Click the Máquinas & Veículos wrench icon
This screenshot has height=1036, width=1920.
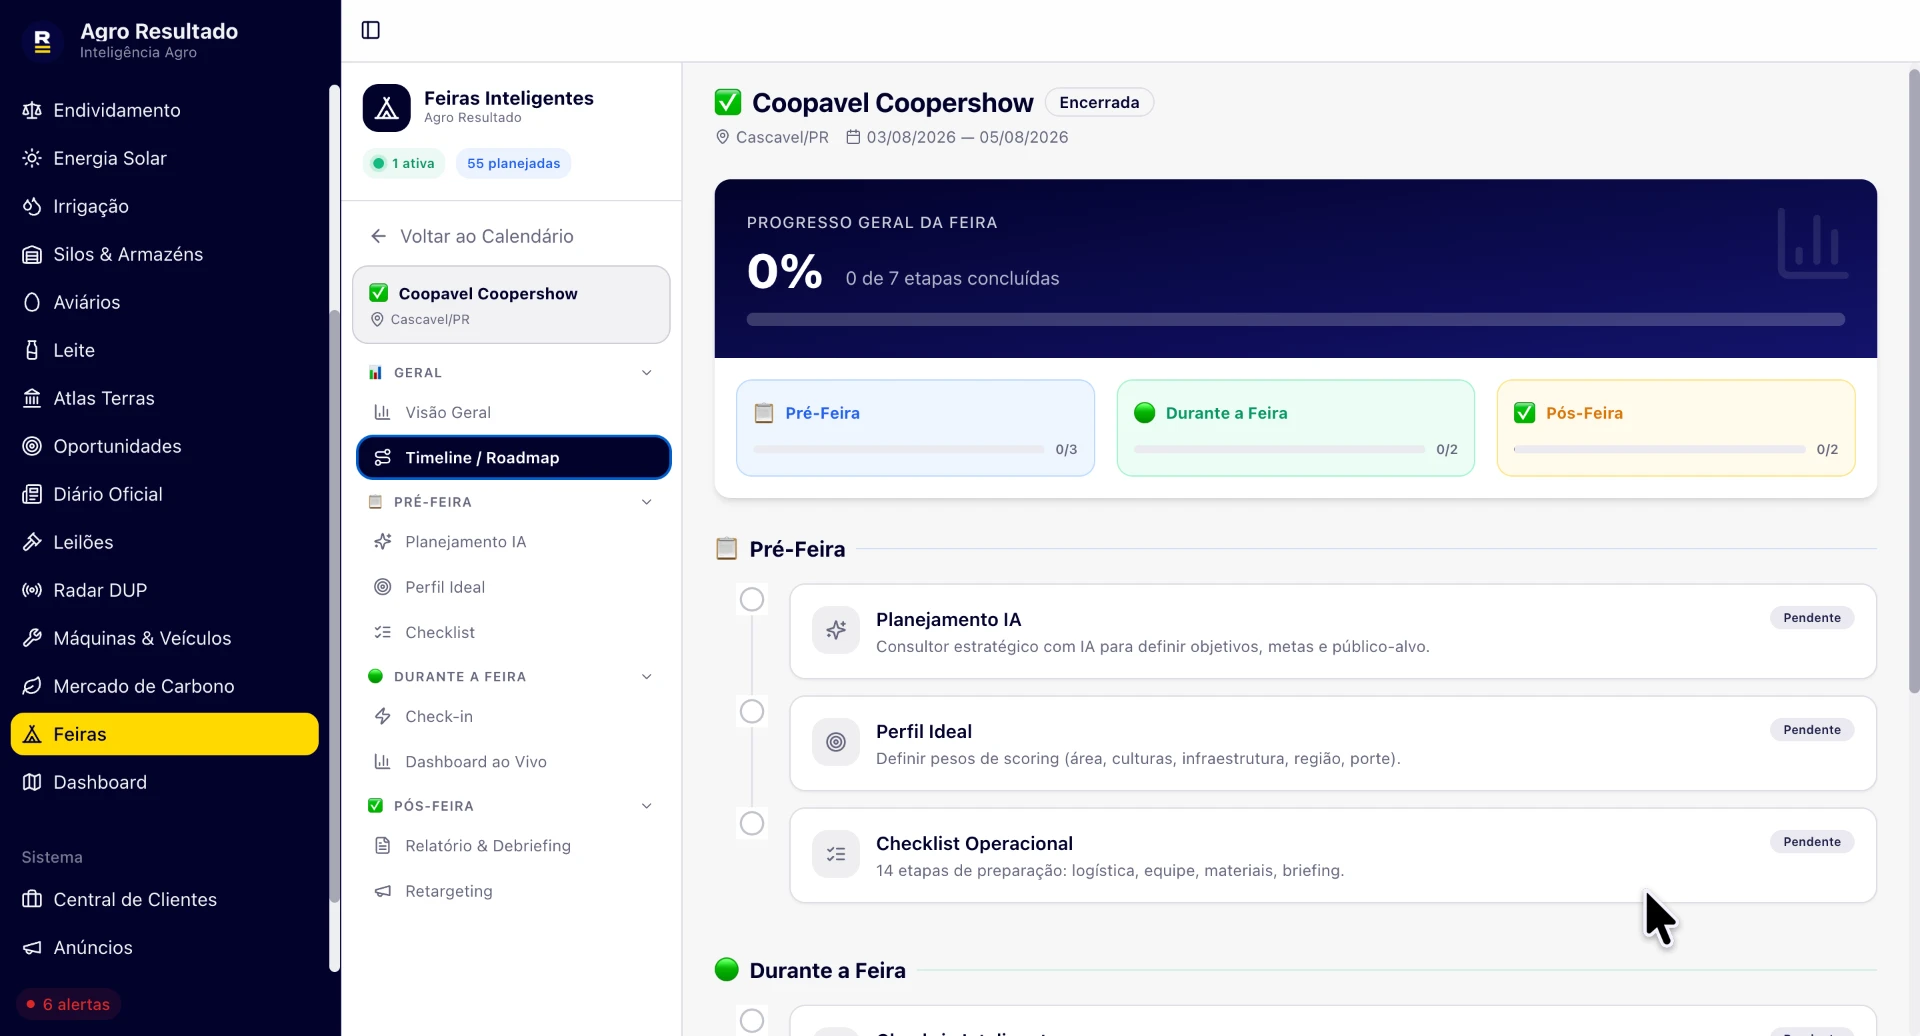(x=32, y=638)
